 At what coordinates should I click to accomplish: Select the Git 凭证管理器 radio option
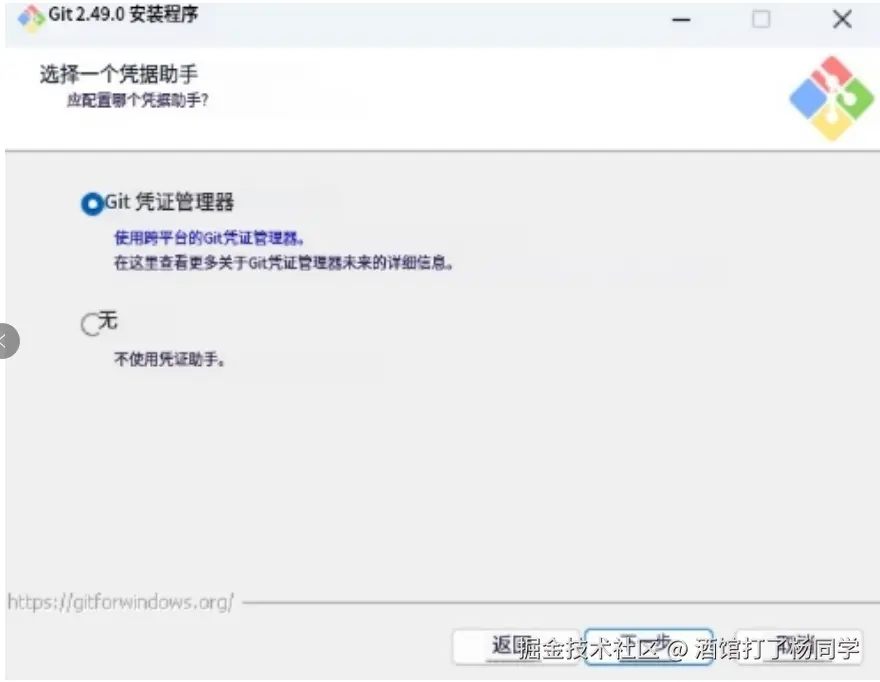pos(93,203)
